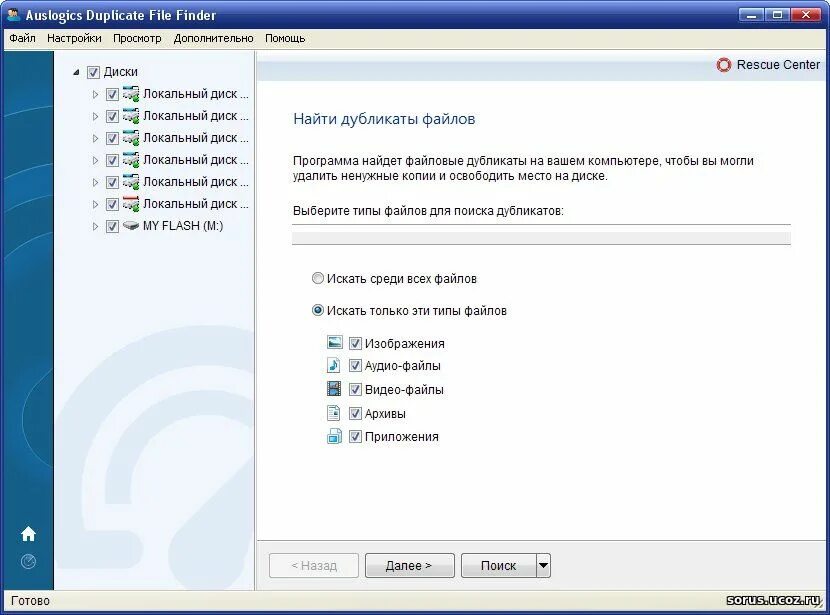The width and height of the screenshot is (830, 615).
Task: Click the Приложения window icon
Action: click(x=335, y=437)
